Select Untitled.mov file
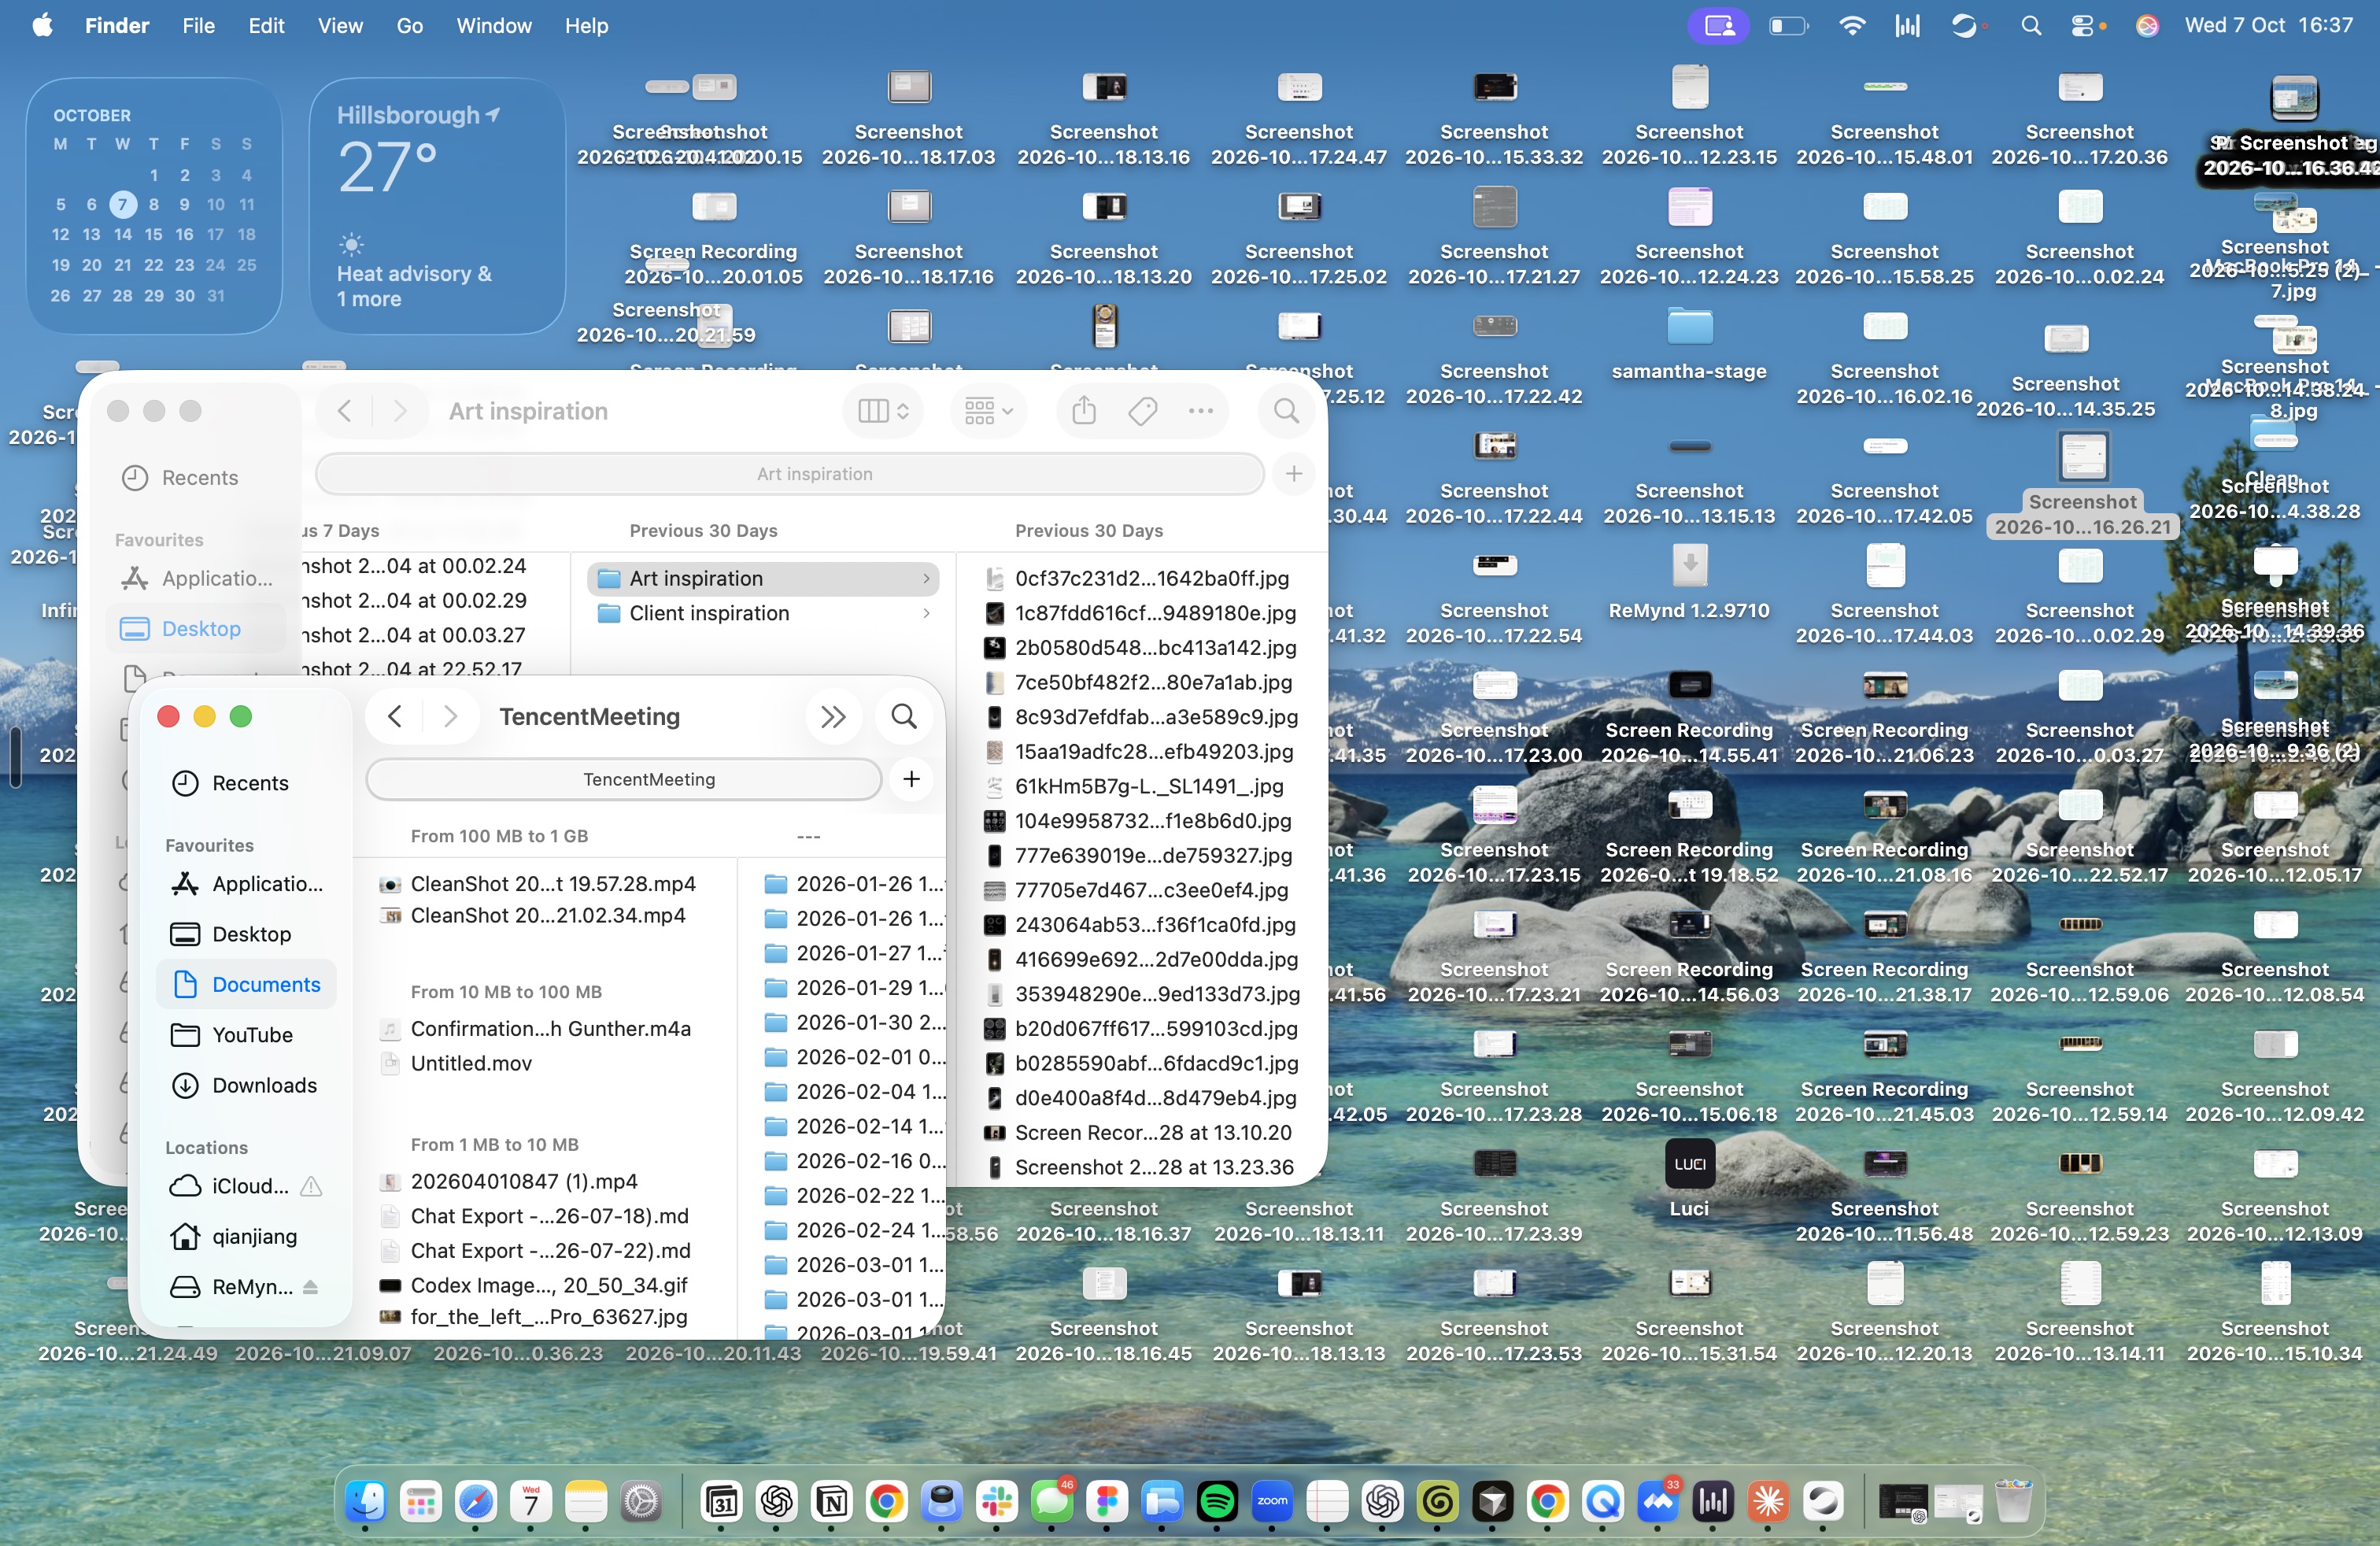Viewport: 2380px width, 1546px height. pos(470,1063)
